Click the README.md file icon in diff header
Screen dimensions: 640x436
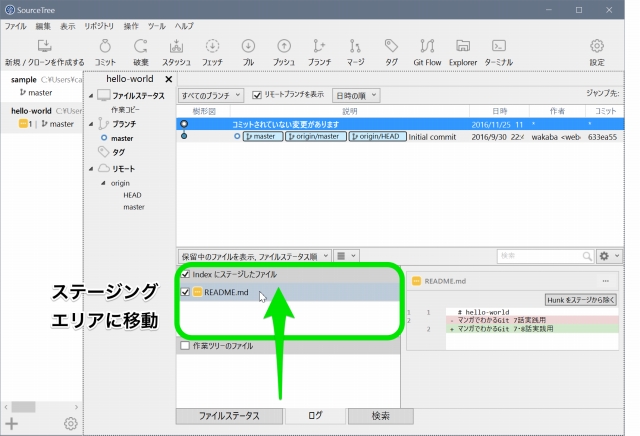click(416, 281)
